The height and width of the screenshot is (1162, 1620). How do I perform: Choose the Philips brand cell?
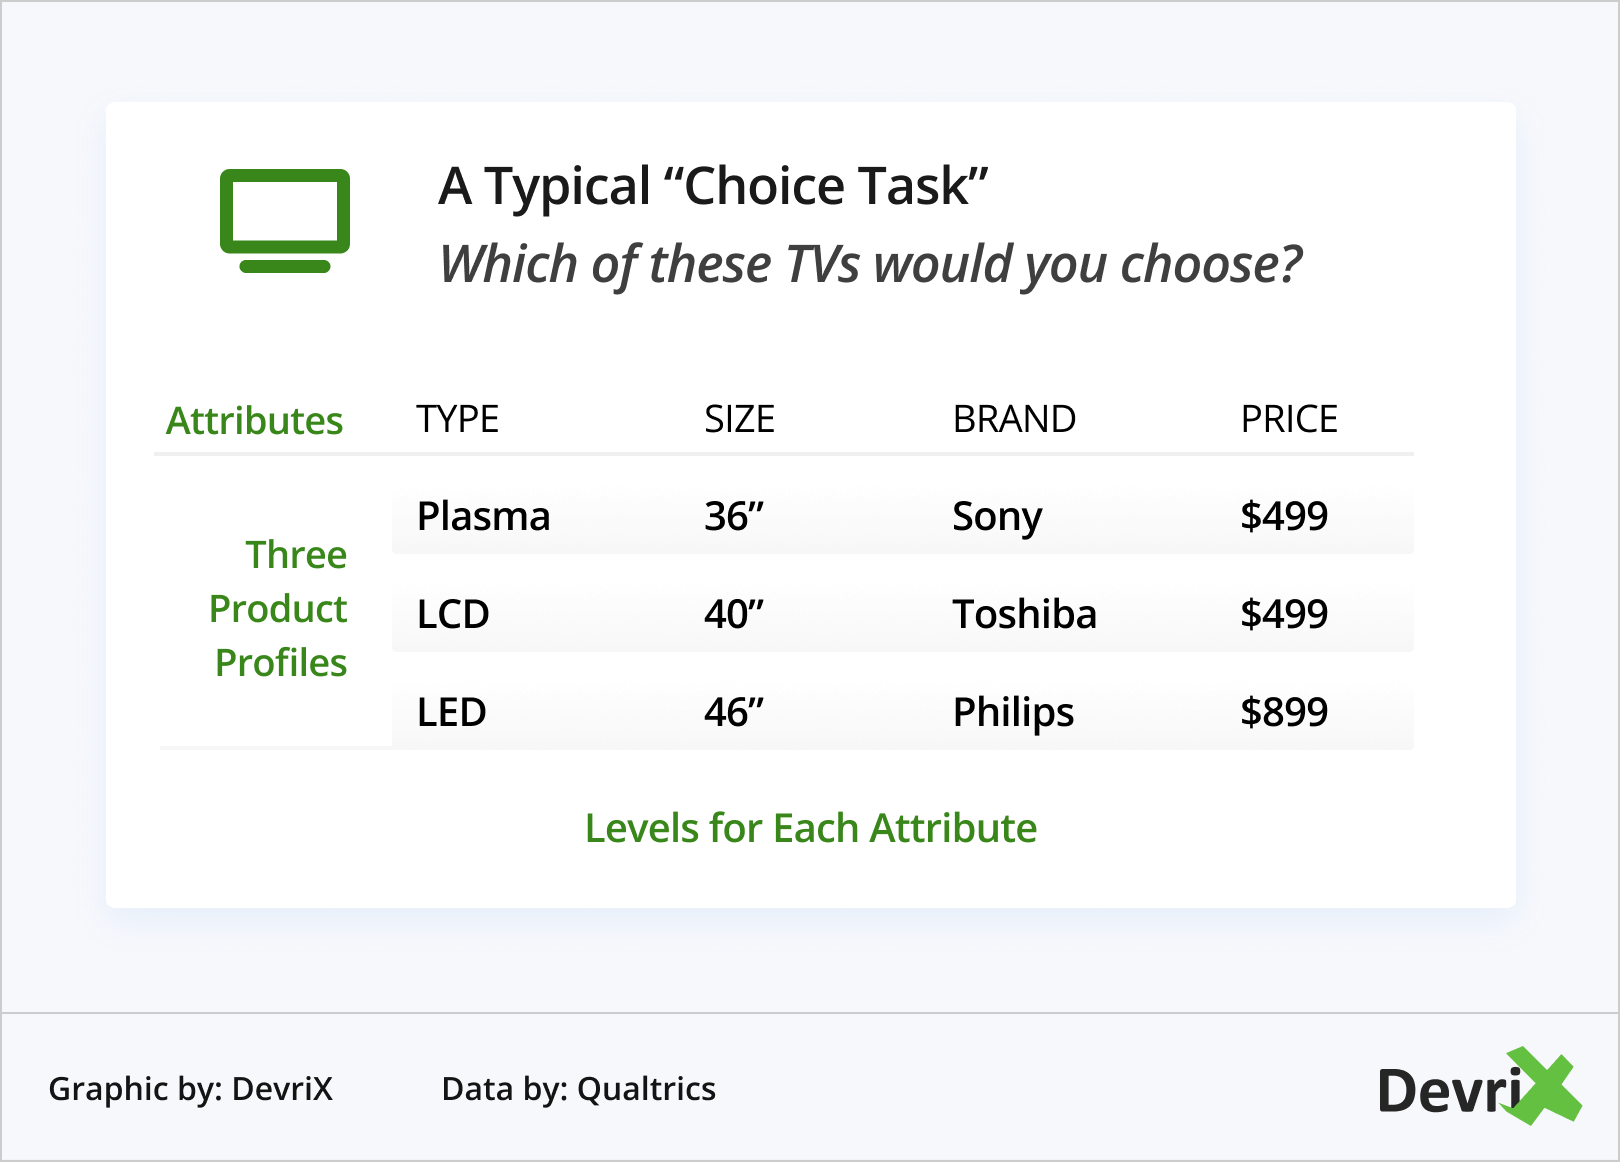[x=1013, y=712]
